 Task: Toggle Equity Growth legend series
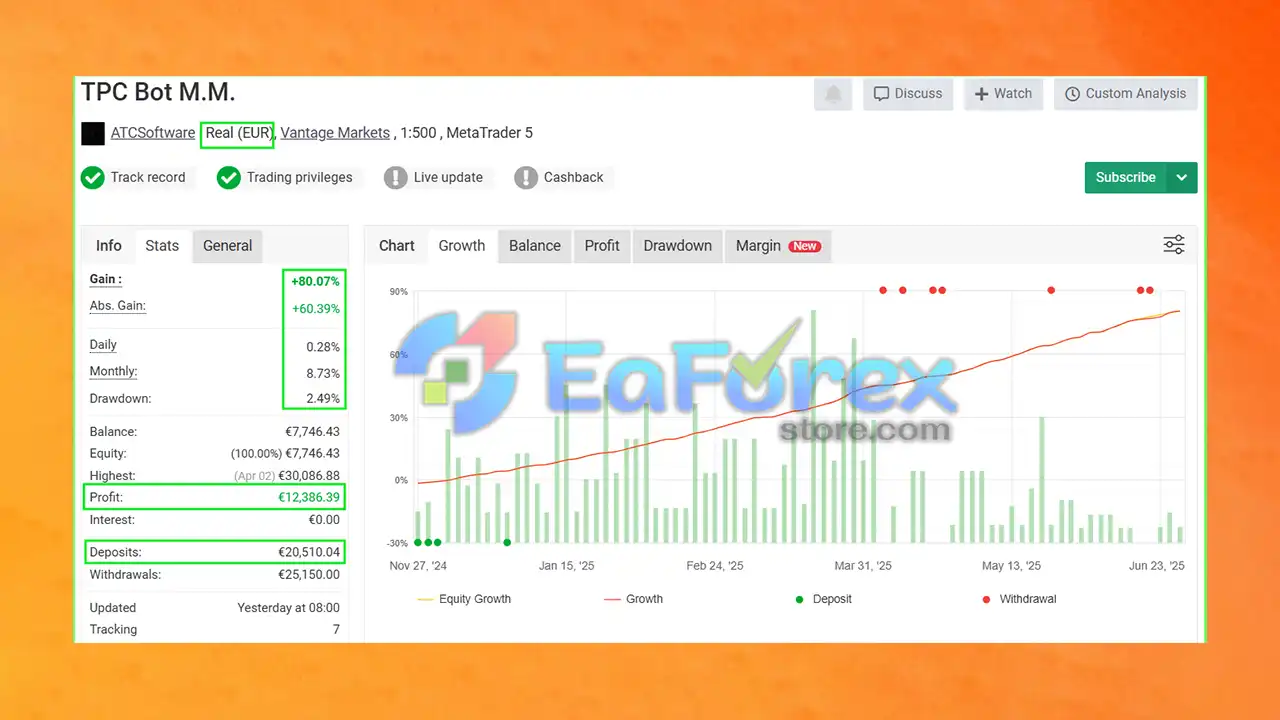click(464, 599)
